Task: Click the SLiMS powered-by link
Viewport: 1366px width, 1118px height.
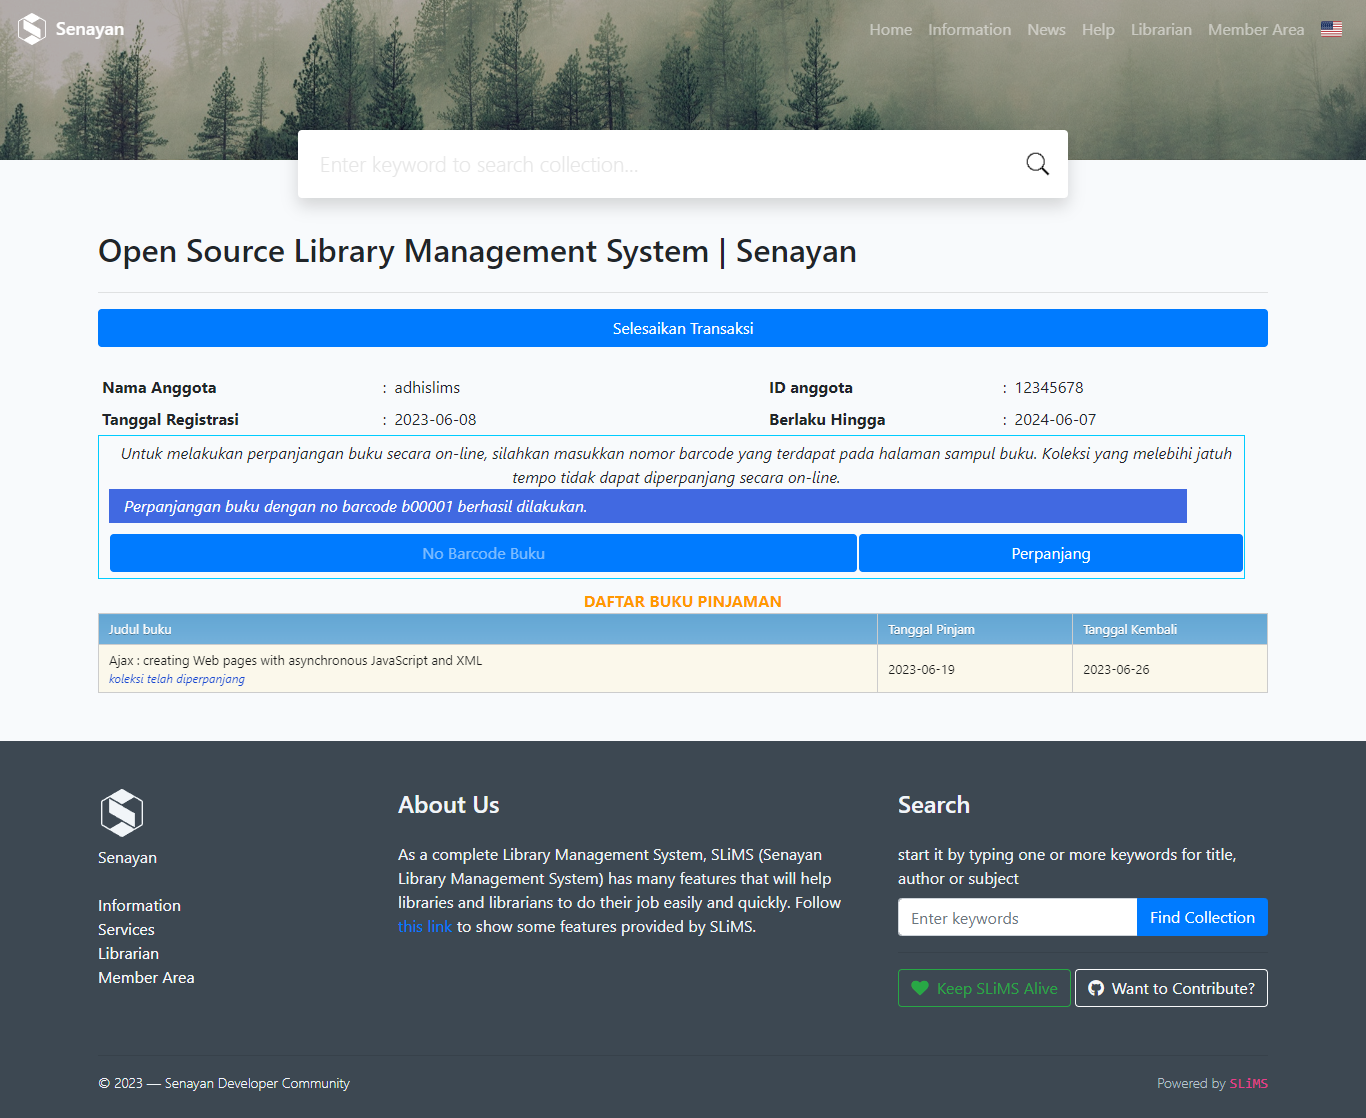Action: point(1249,1083)
